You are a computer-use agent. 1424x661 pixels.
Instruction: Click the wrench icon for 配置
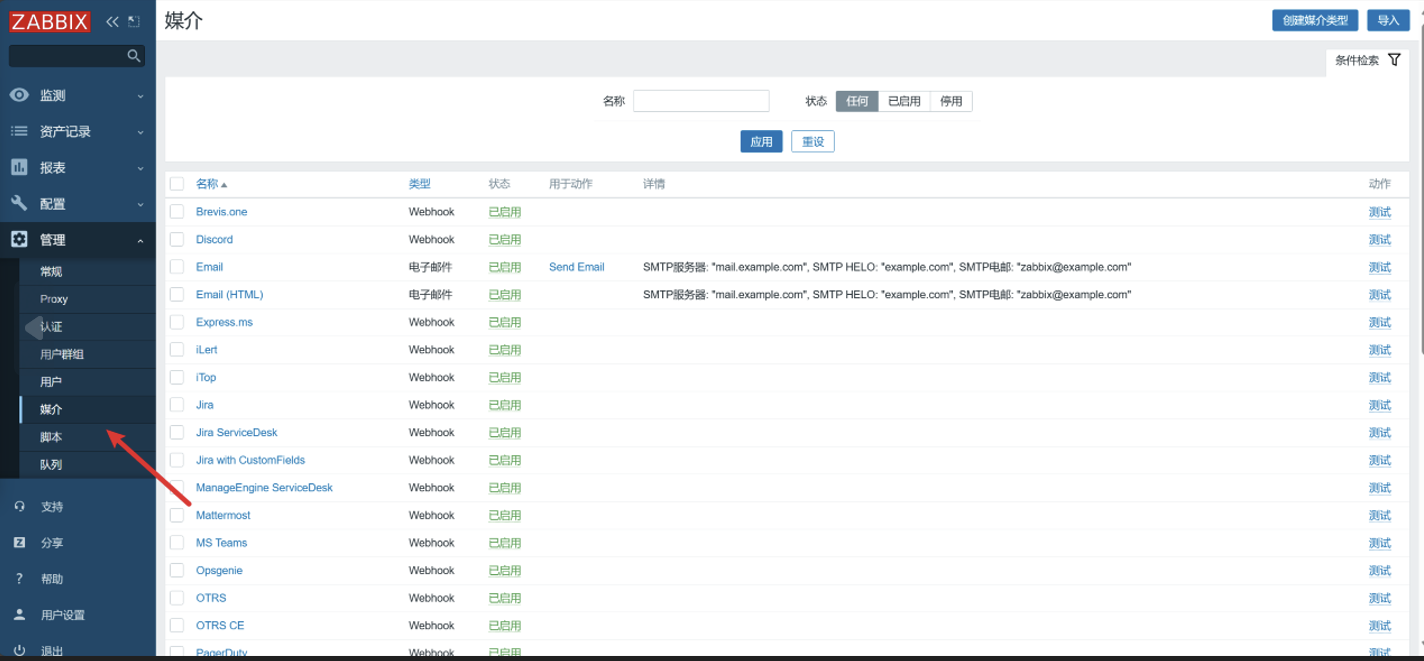tap(19, 203)
